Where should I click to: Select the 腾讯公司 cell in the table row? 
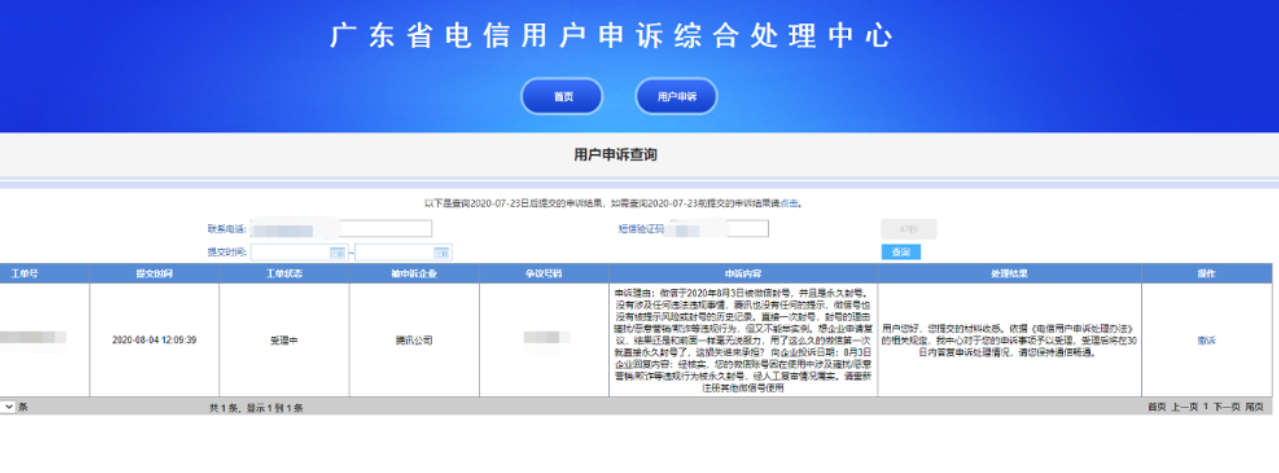click(414, 341)
